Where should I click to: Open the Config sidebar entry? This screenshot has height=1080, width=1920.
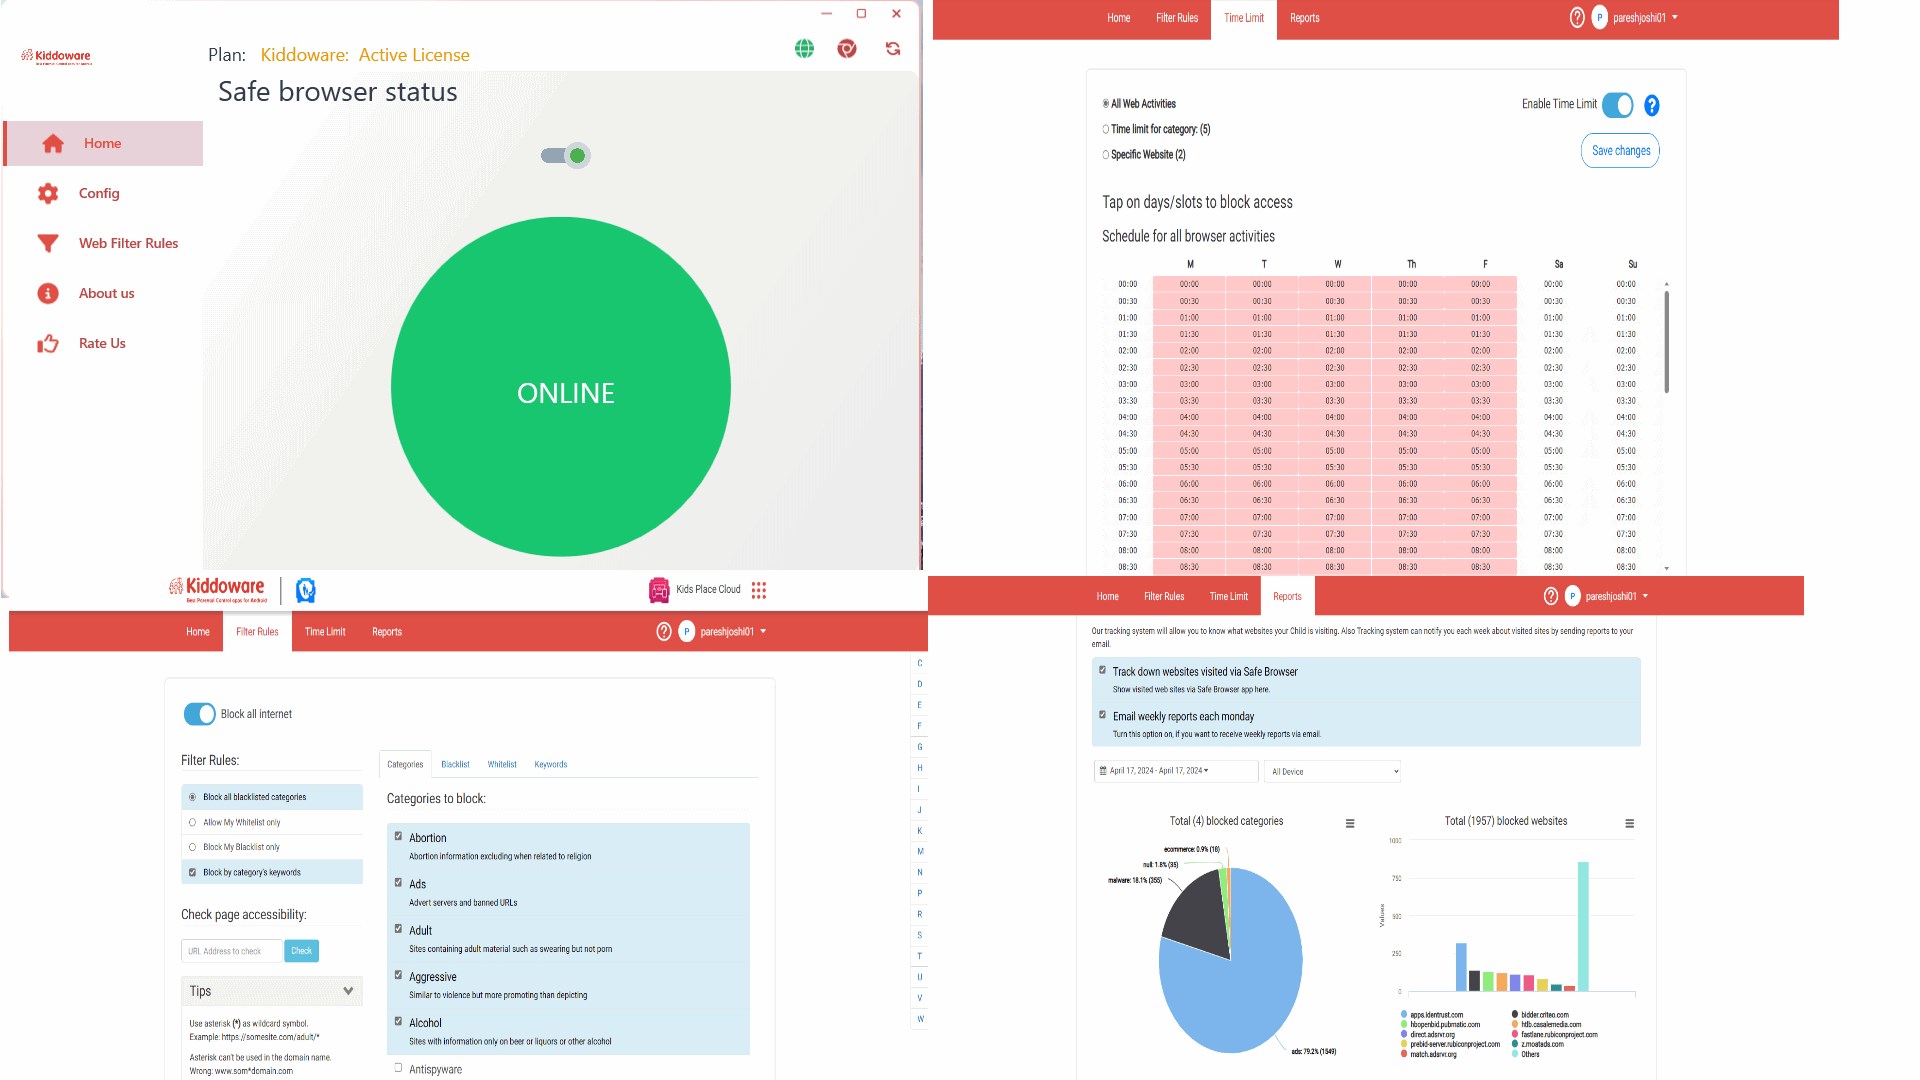pyautogui.click(x=104, y=193)
